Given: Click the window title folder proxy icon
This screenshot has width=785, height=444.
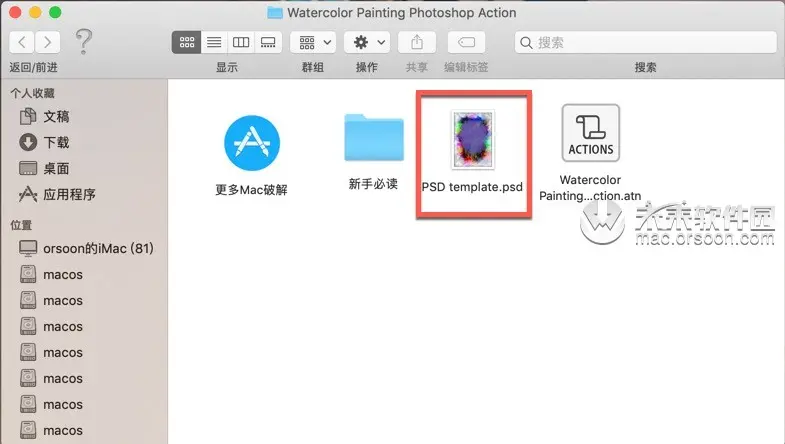Looking at the screenshot, I should click(x=275, y=13).
